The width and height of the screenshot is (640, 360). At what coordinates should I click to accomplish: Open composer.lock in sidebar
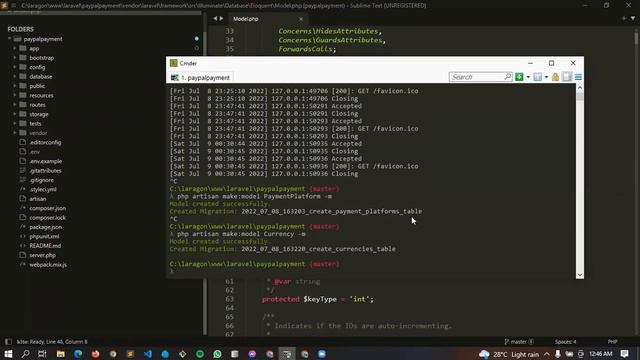(x=47, y=218)
